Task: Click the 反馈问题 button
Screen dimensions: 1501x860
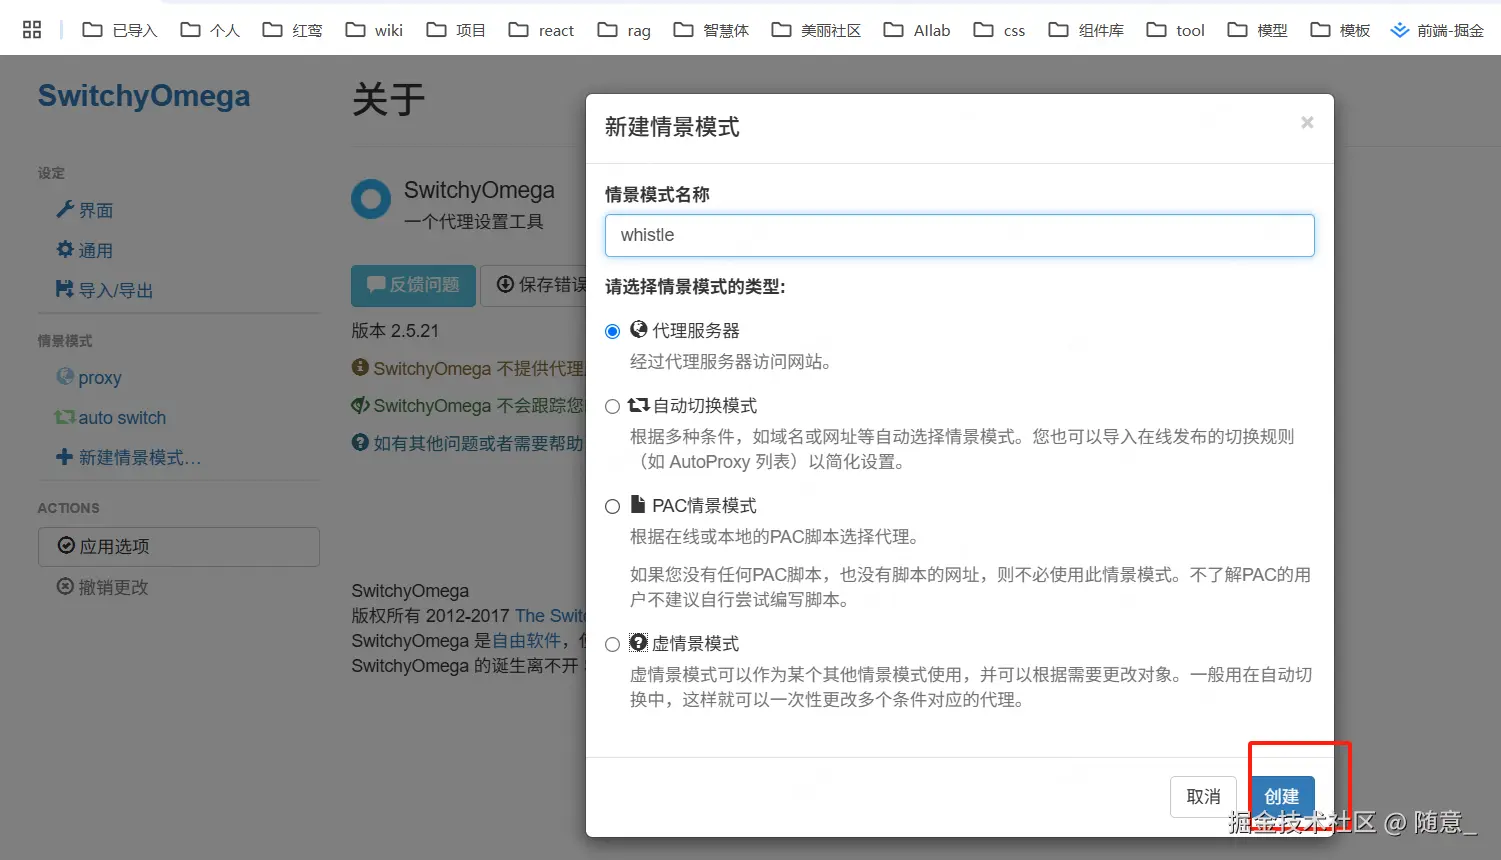Action: (413, 285)
